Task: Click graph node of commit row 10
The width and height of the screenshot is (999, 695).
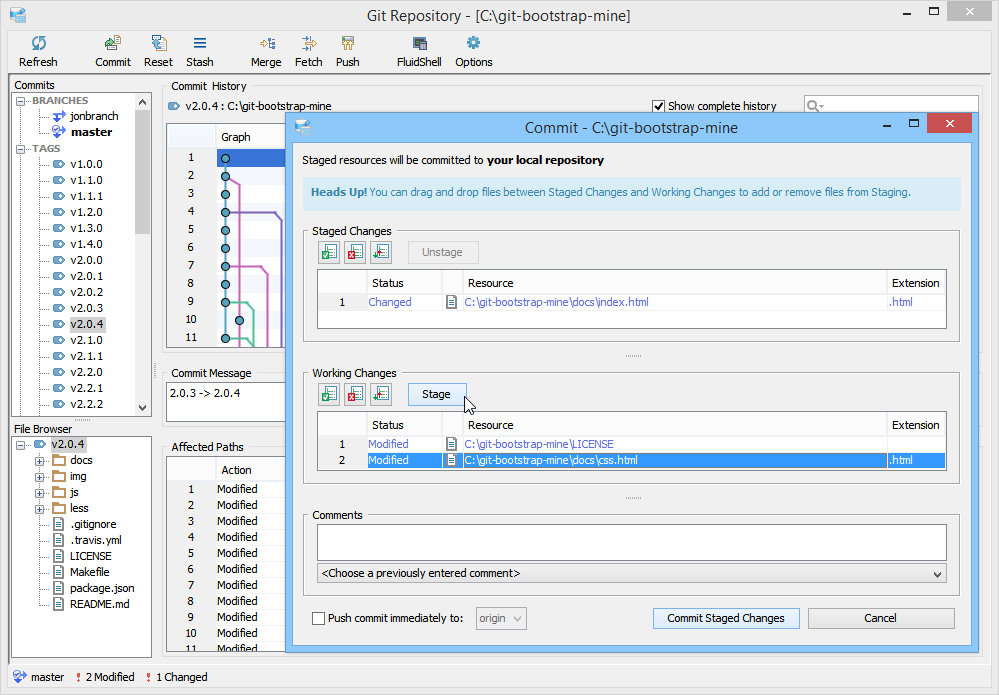Action: [x=240, y=320]
